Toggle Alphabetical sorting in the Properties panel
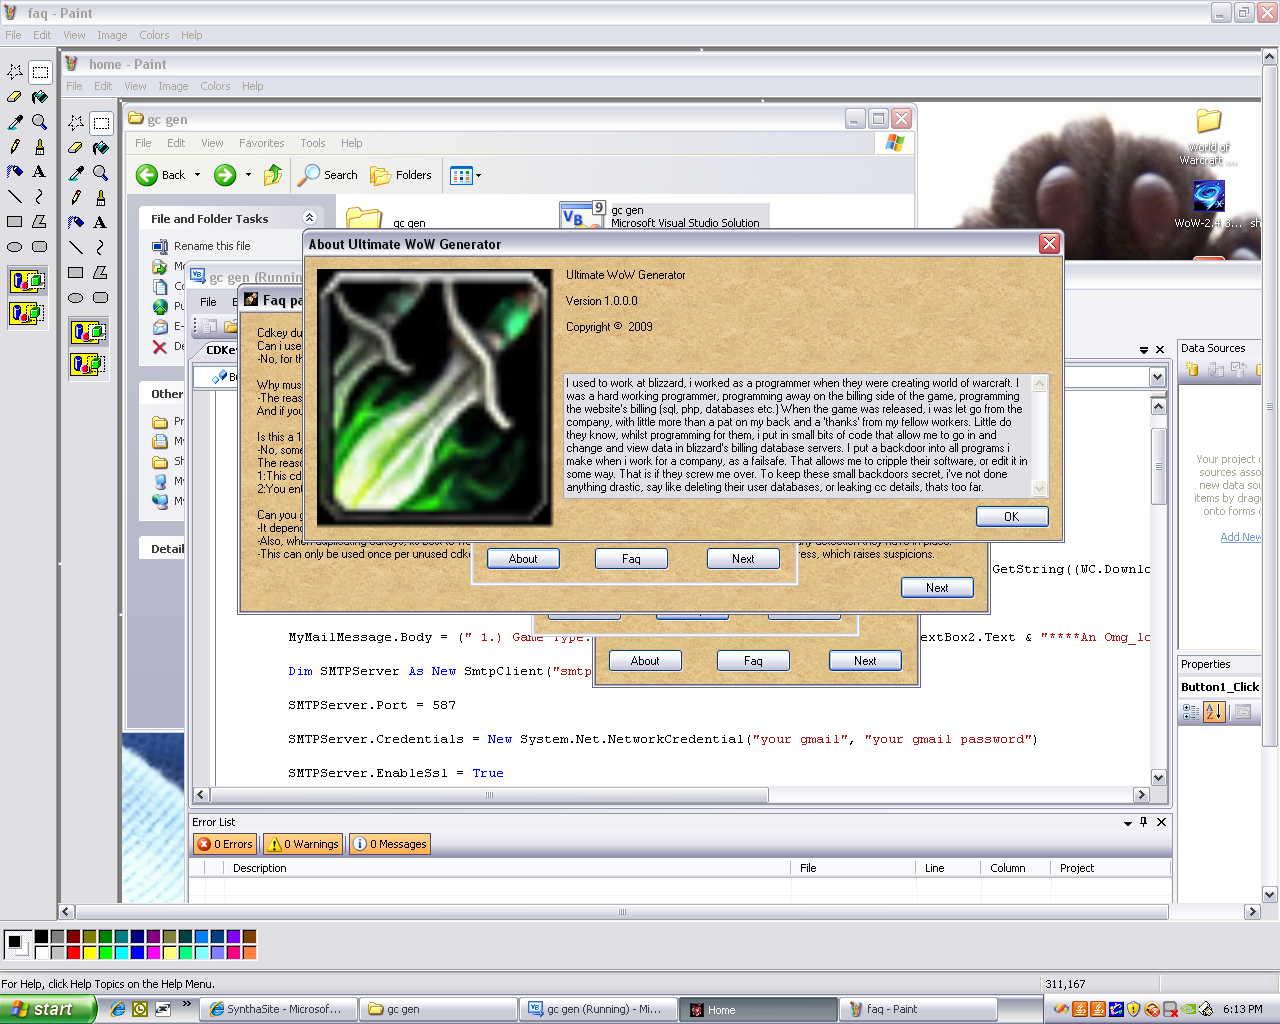The height and width of the screenshot is (1024, 1280). [x=1214, y=712]
